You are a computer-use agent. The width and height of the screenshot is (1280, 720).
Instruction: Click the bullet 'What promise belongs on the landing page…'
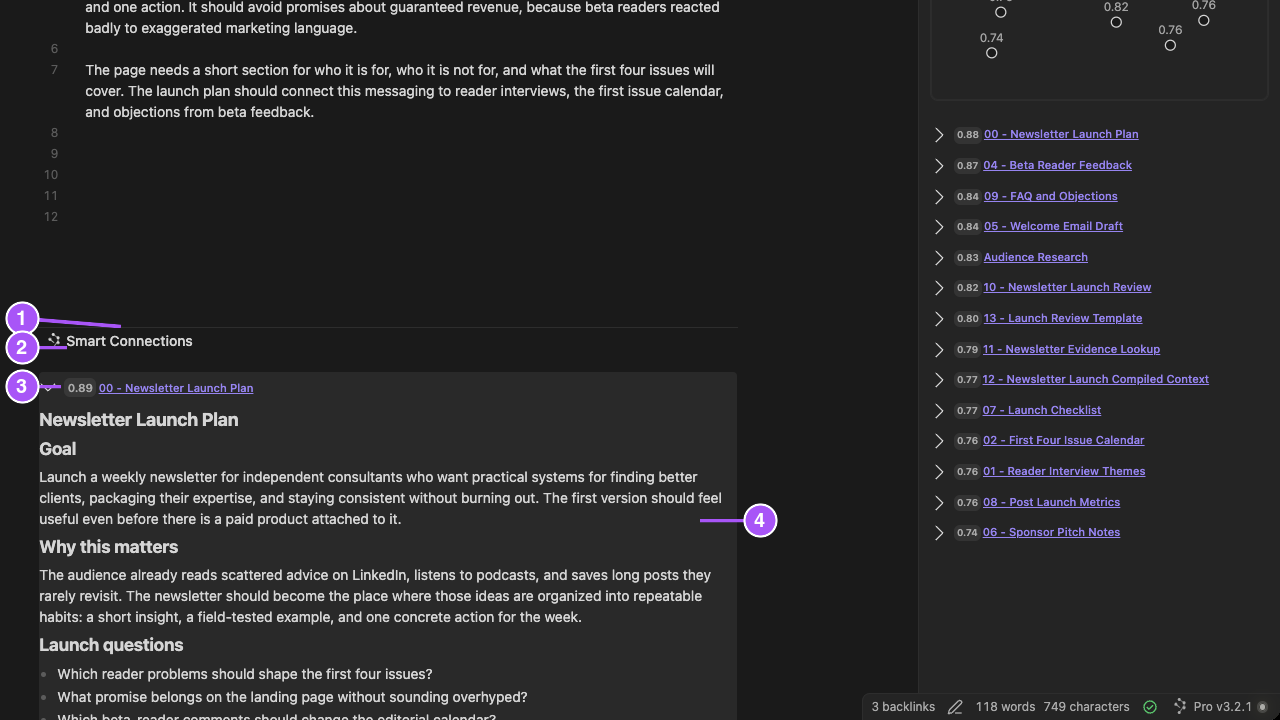point(292,697)
